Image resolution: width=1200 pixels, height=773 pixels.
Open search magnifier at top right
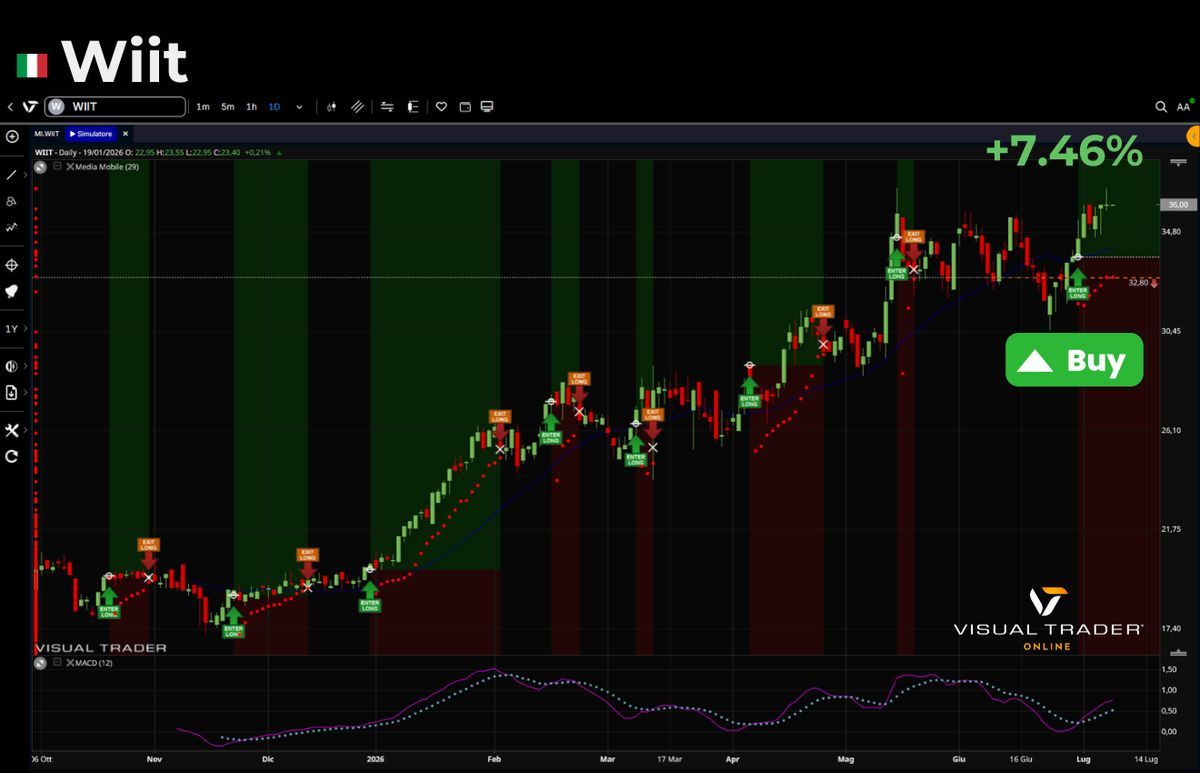coord(1161,107)
